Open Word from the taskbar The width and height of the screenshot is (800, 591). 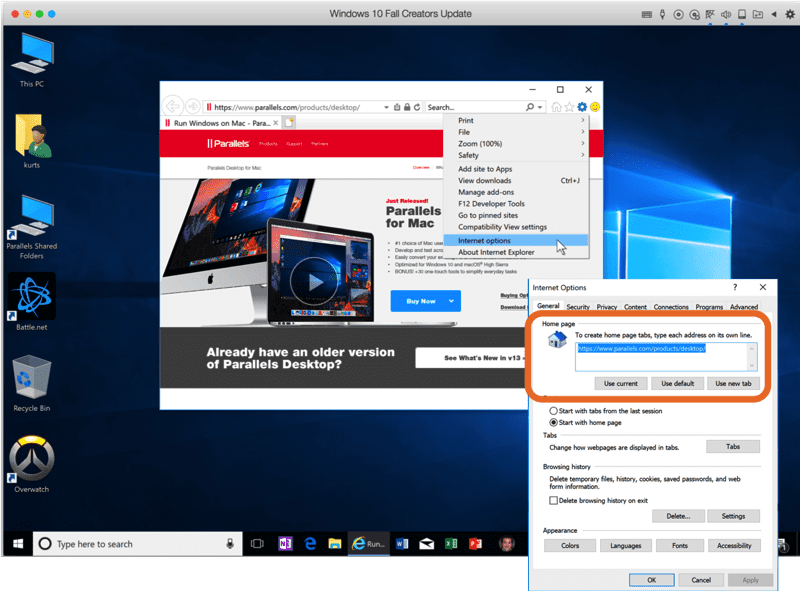[402, 544]
